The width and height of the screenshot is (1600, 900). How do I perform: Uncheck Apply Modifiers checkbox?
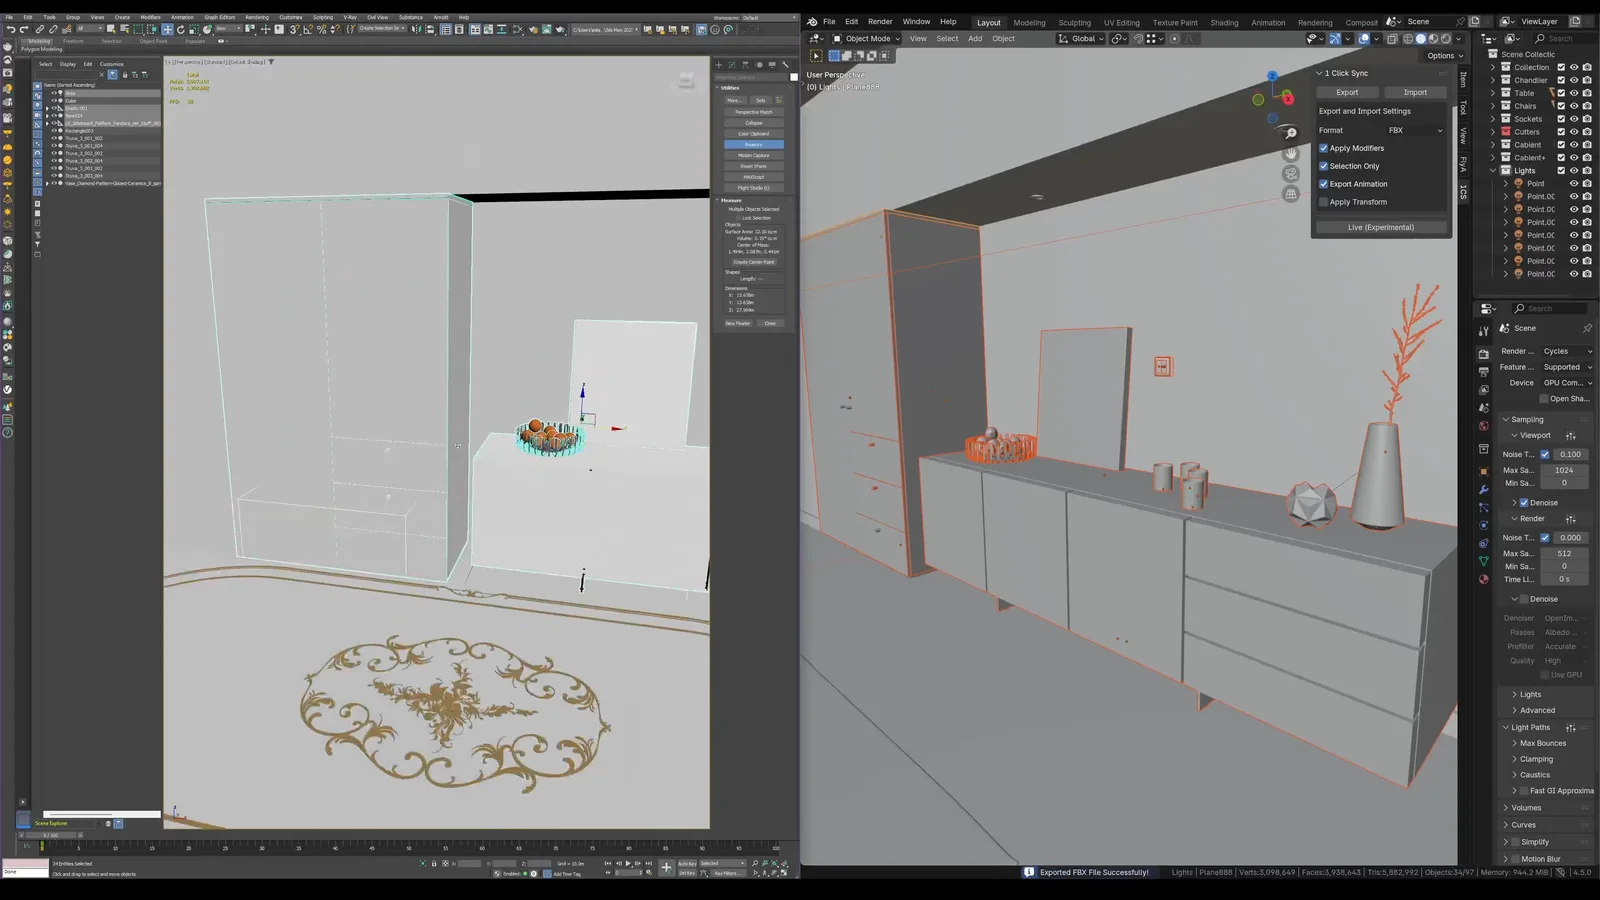1323,148
